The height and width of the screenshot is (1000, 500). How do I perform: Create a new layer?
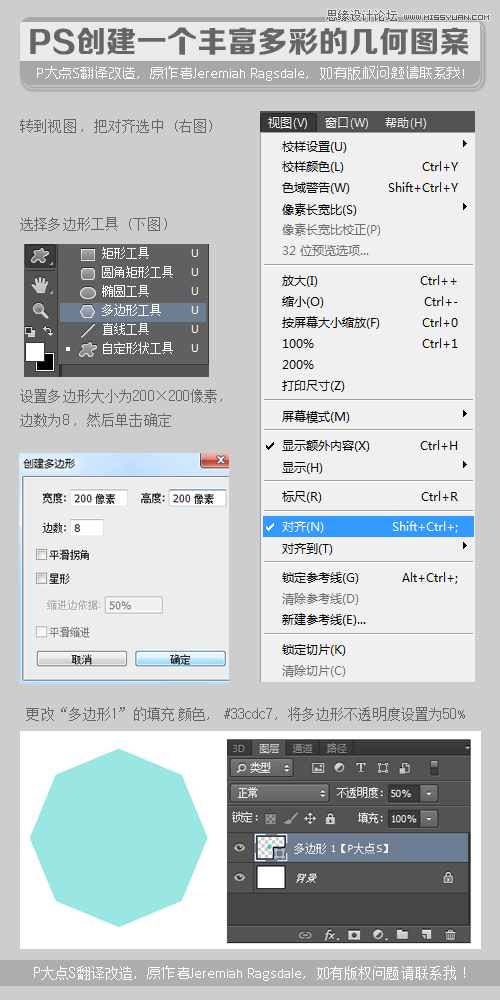click(426, 935)
